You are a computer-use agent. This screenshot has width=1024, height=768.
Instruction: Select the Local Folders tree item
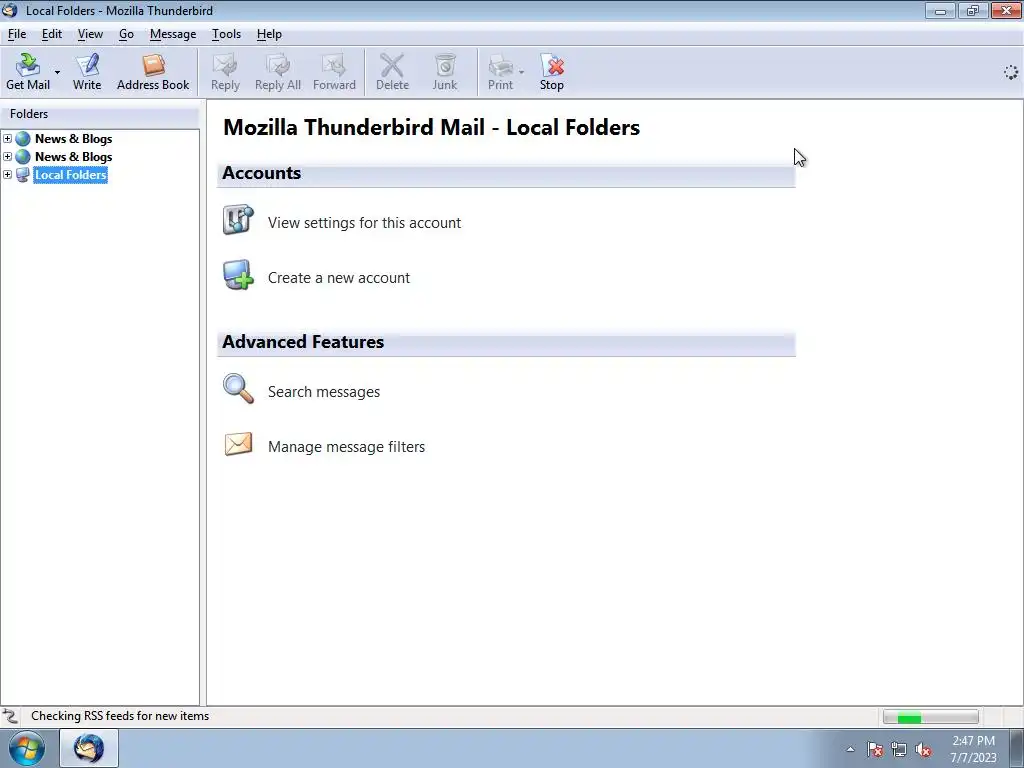coord(71,174)
